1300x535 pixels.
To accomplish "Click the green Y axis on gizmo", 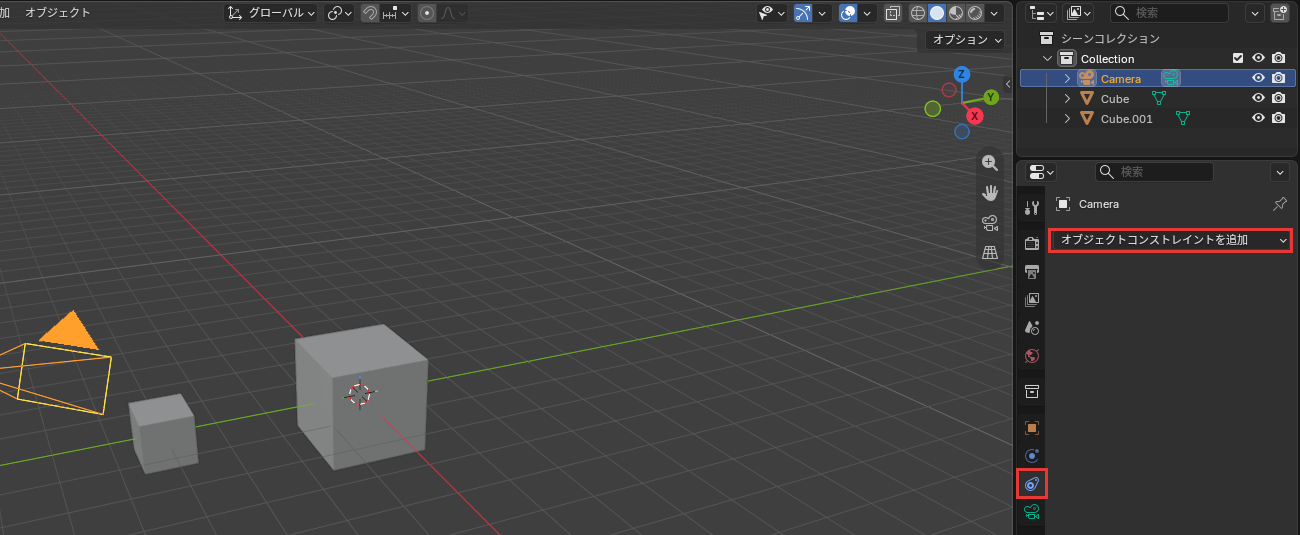I will point(991,97).
